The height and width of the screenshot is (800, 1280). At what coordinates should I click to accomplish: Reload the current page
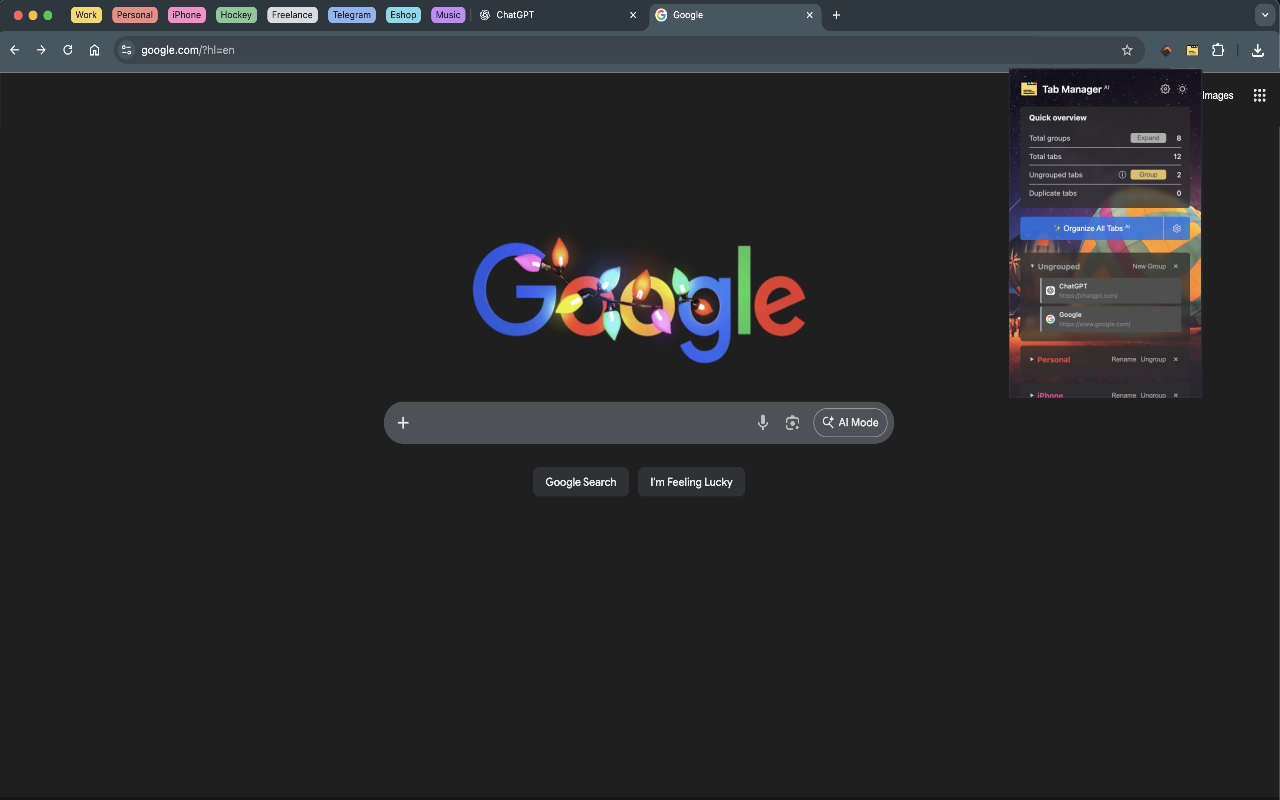(x=68, y=50)
